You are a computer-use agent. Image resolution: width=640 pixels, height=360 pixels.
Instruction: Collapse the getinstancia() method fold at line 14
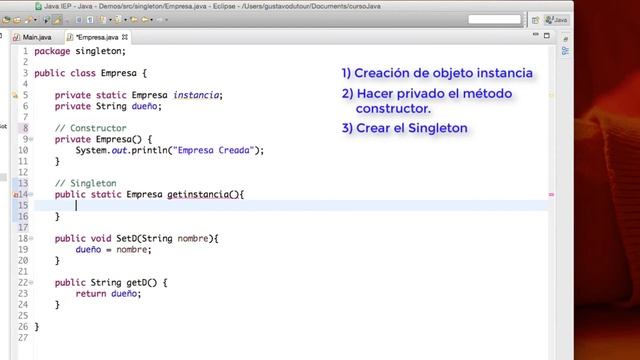click(31, 194)
